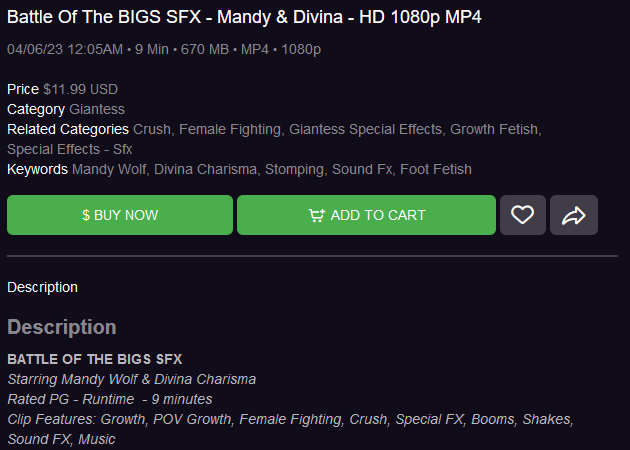Click the clip title heading

(245, 17)
